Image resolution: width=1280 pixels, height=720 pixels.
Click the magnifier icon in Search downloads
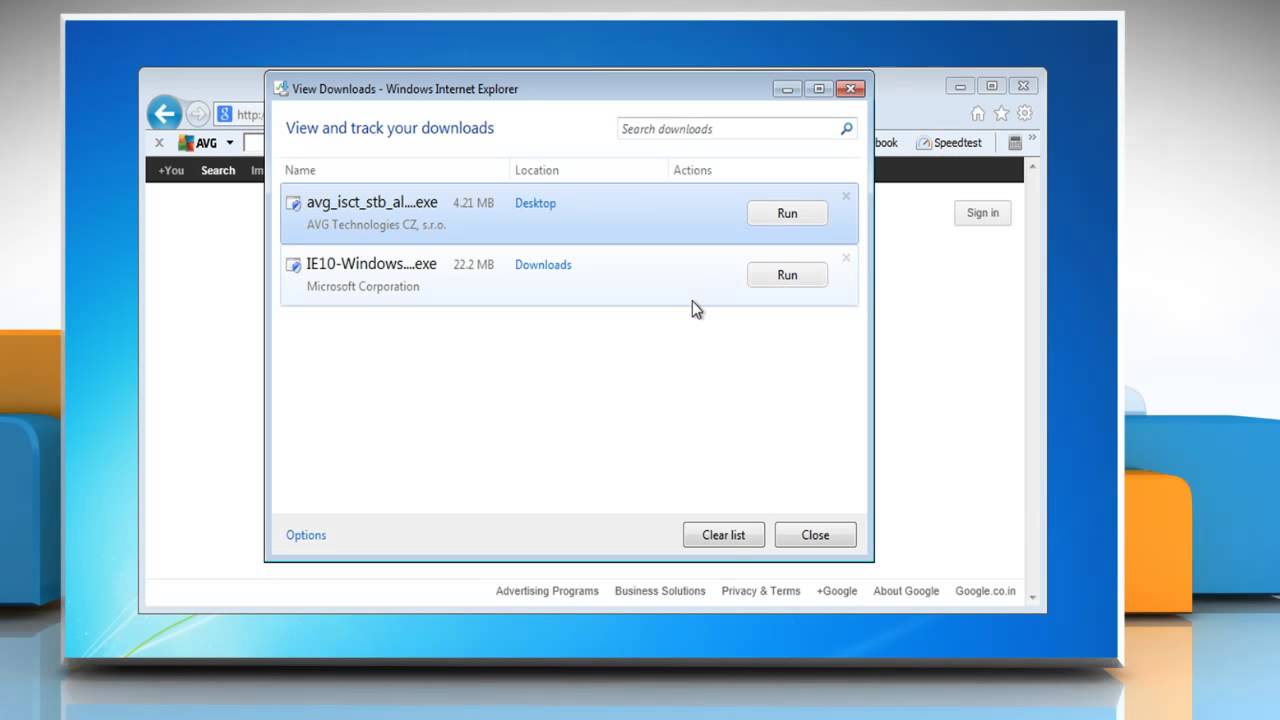pos(846,128)
